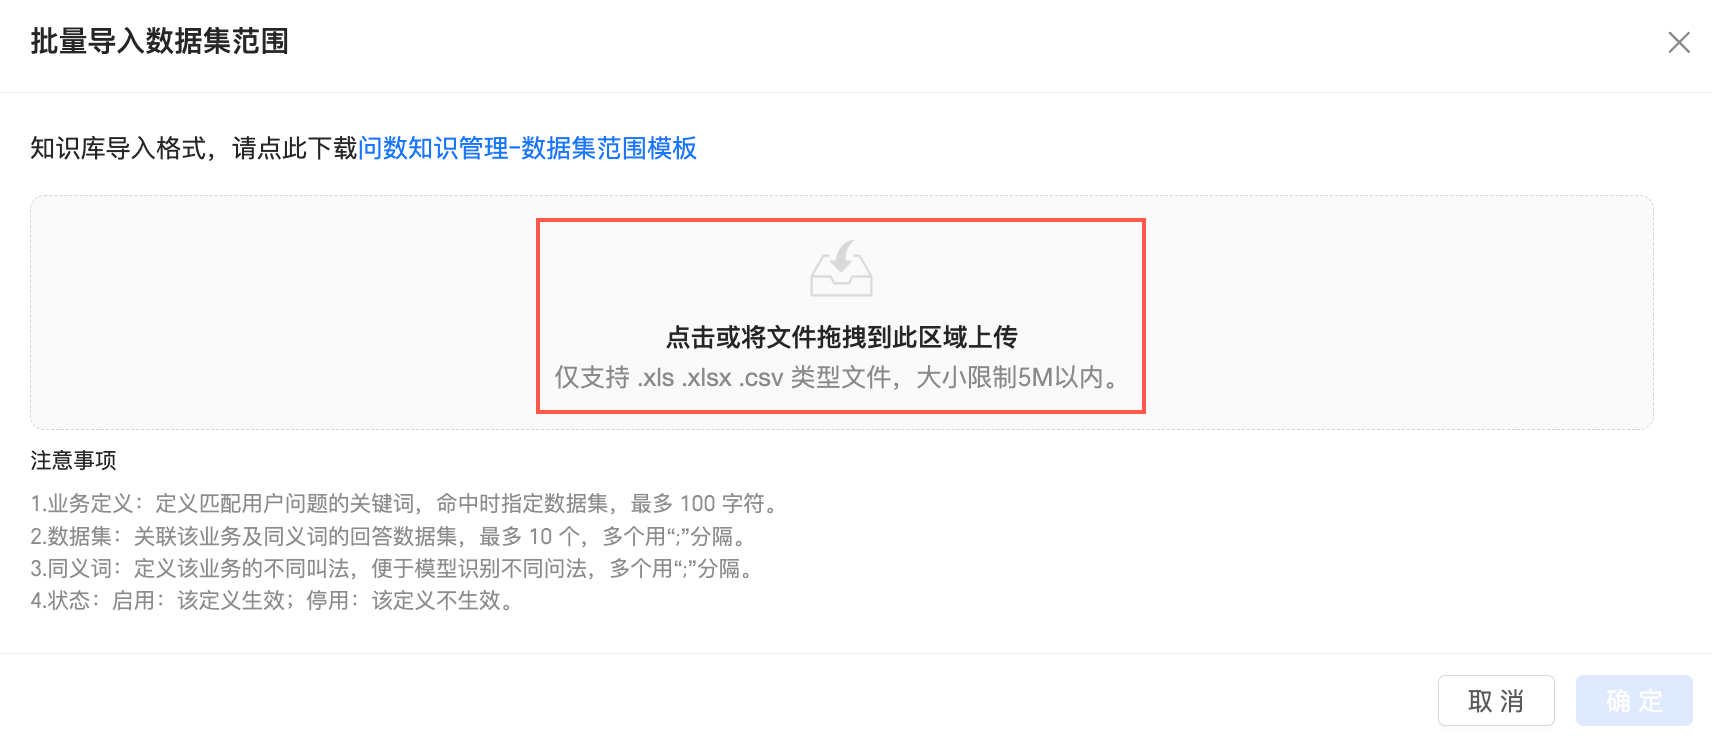1712x742 pixels.
Task: Click the 批量导入数据集范围 dialog title
Action: (x=160, y=41)
